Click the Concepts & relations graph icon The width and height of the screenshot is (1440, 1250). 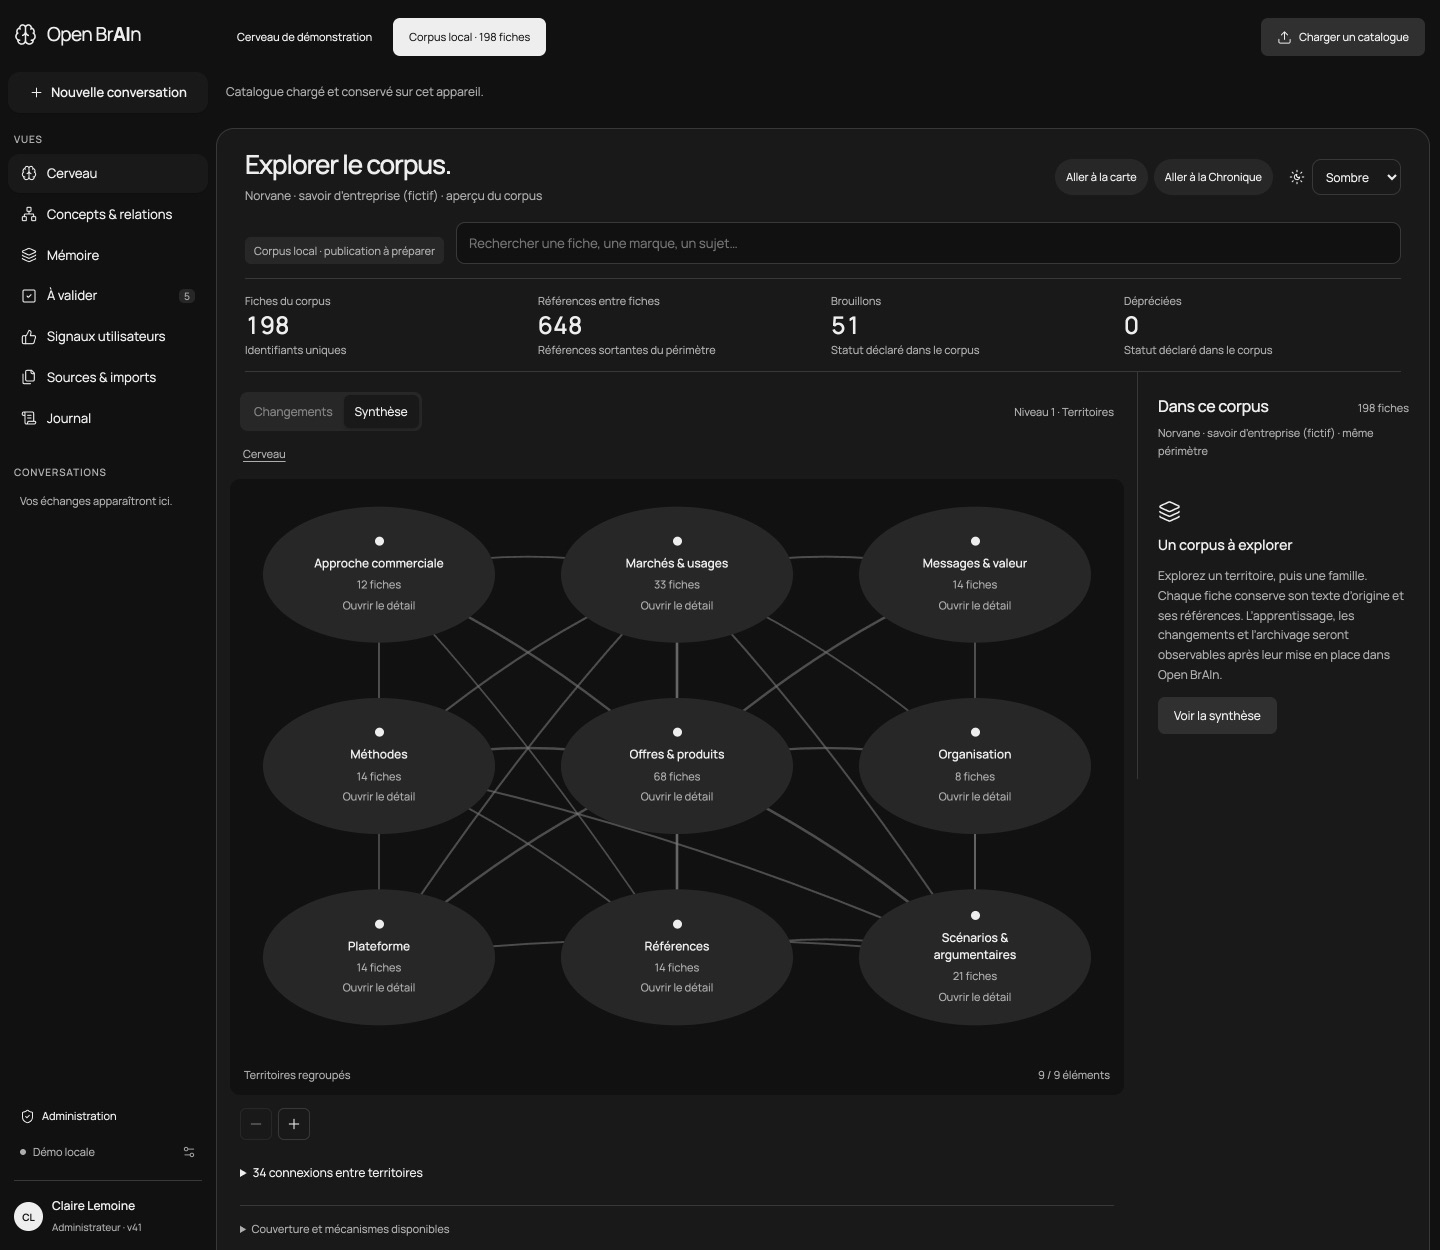(29, 214)
